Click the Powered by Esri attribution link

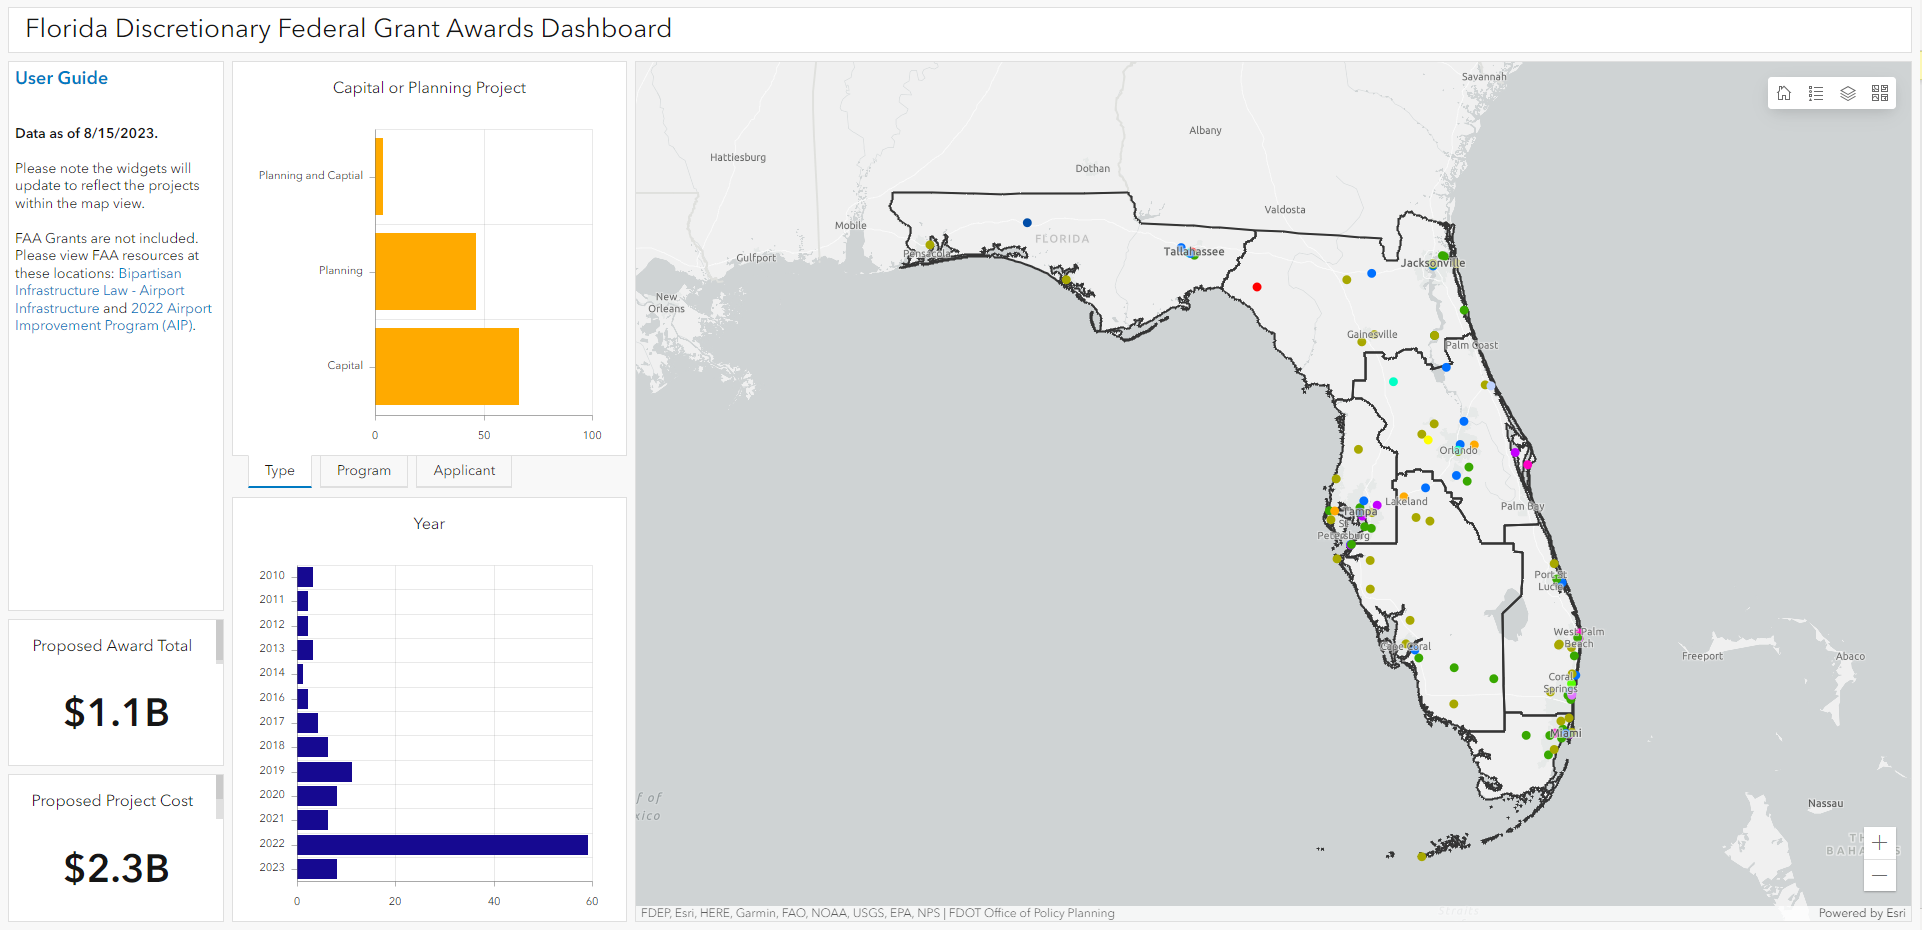(x=1861, y=913)
